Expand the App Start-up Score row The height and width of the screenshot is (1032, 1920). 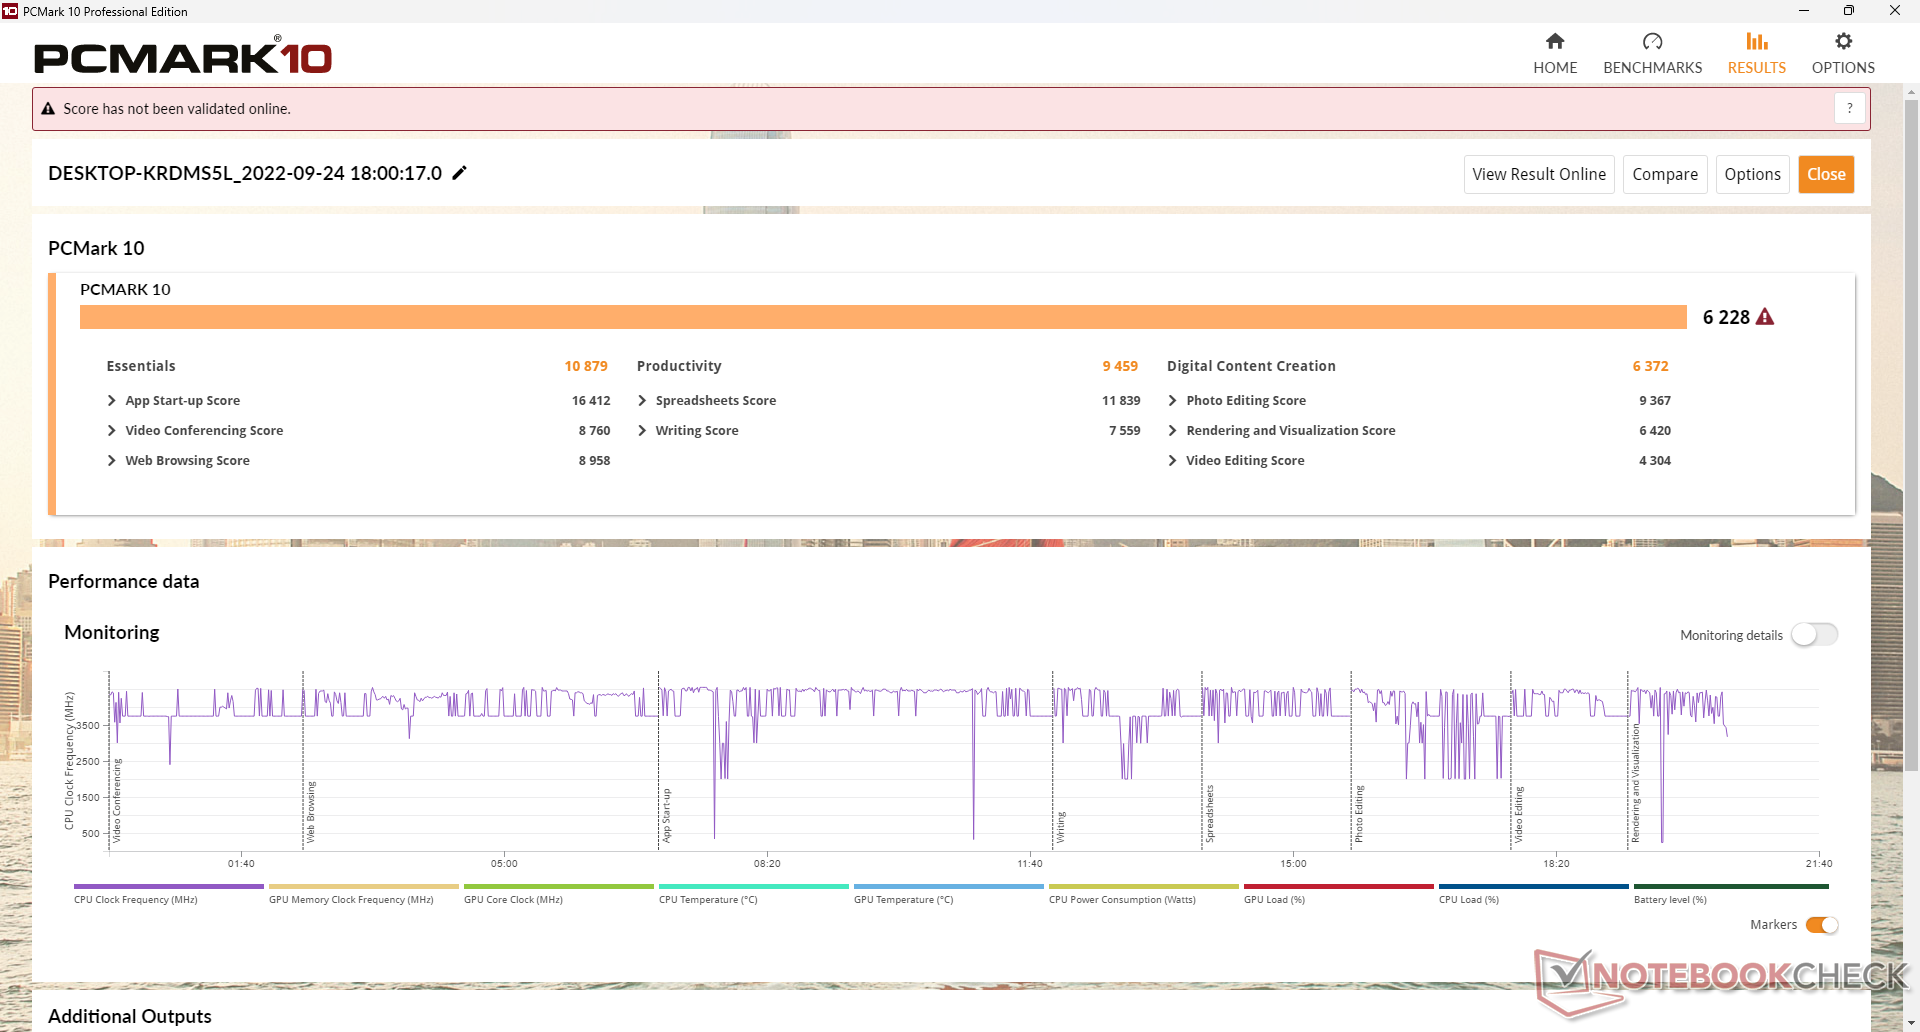[112, 401]
